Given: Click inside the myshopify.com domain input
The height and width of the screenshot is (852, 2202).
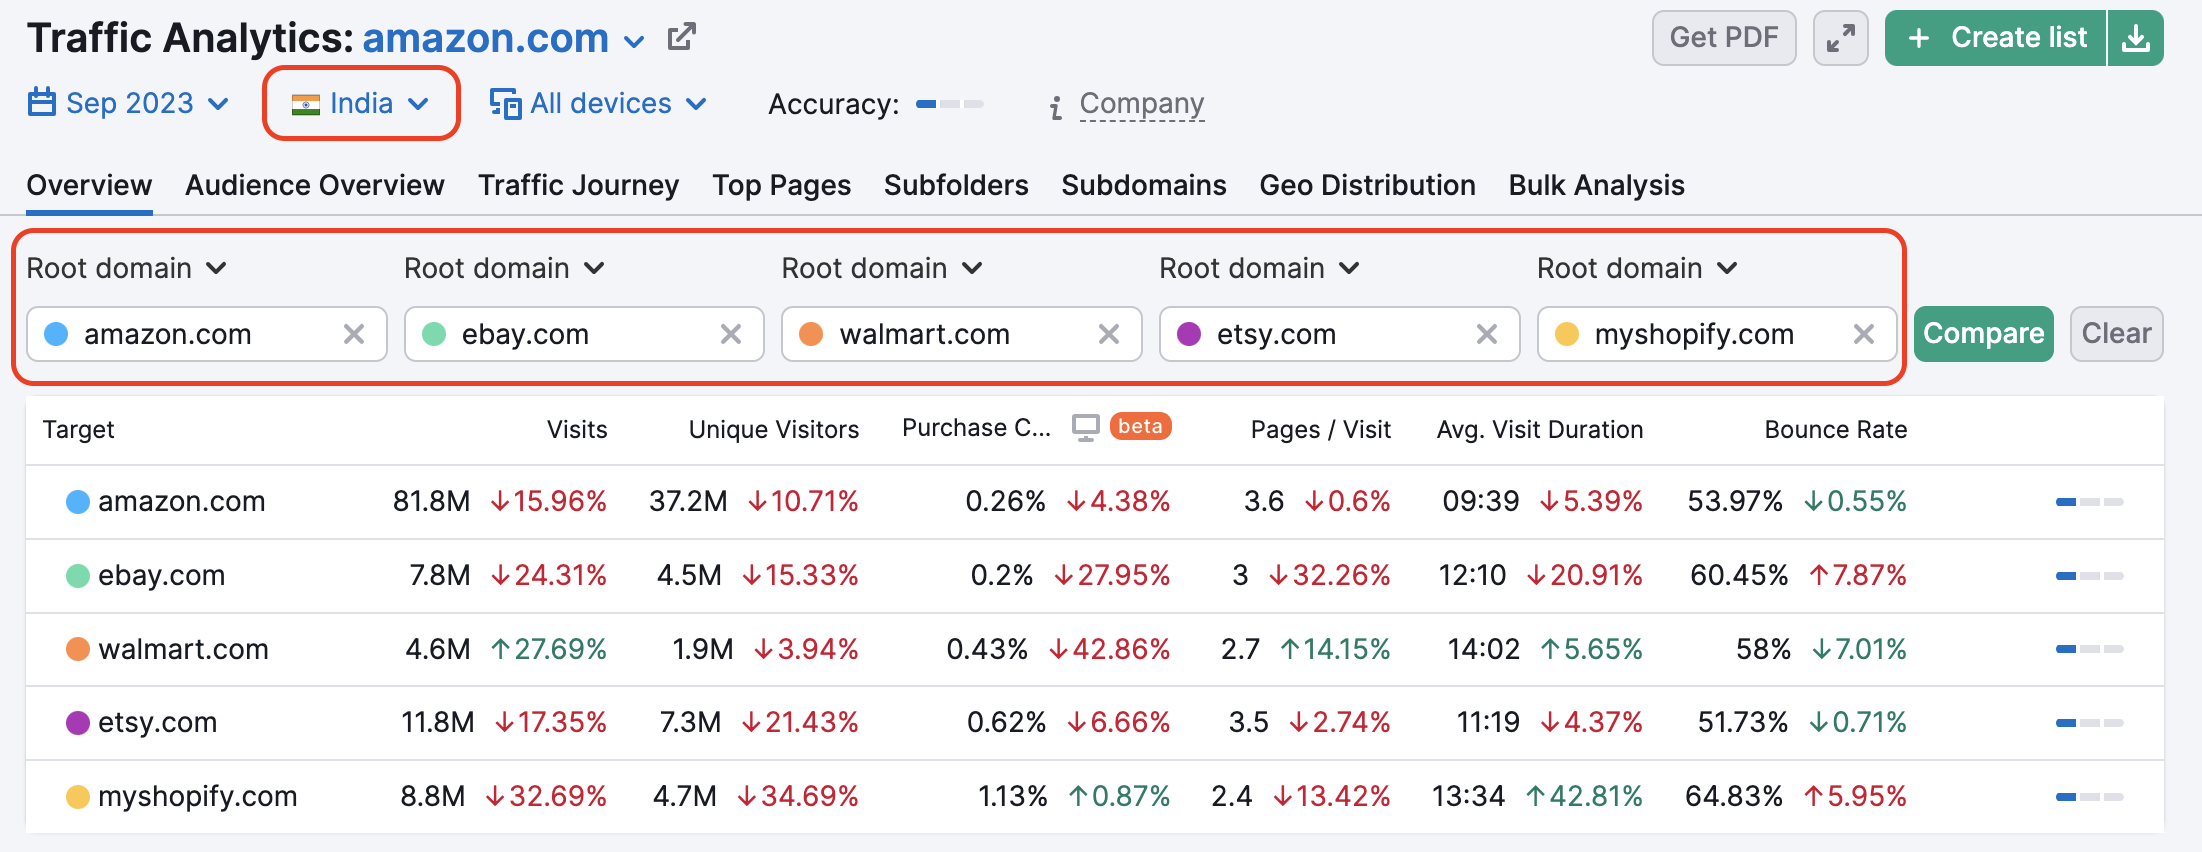Looking at the screenshot, I should click(x=1716, y=334).
